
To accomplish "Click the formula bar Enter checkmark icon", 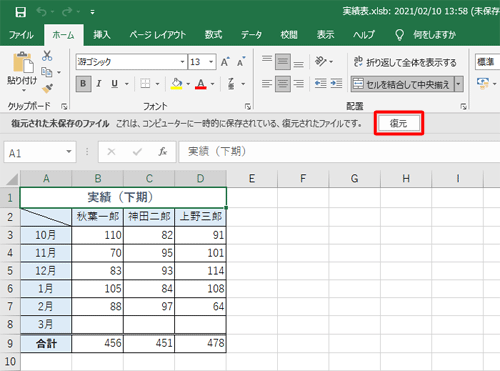I will click(x=137, y=152).
